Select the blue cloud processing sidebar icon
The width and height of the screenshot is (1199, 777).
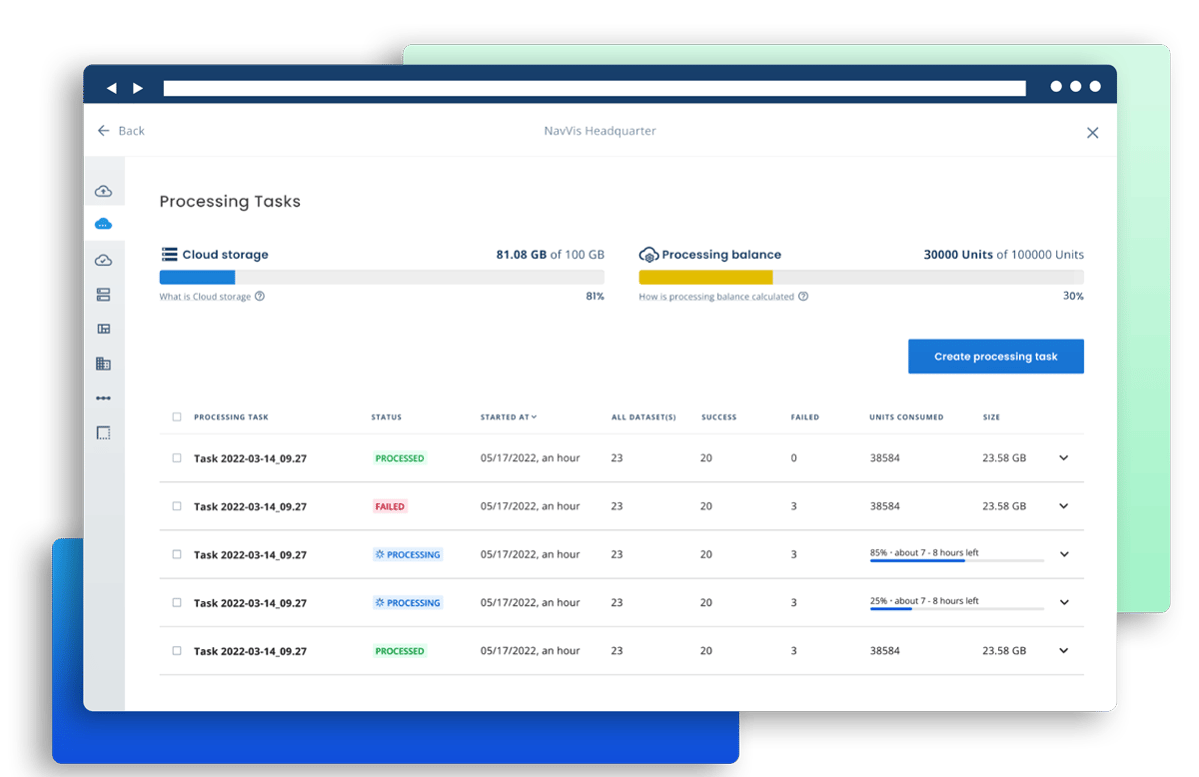(x=103, y=225)
